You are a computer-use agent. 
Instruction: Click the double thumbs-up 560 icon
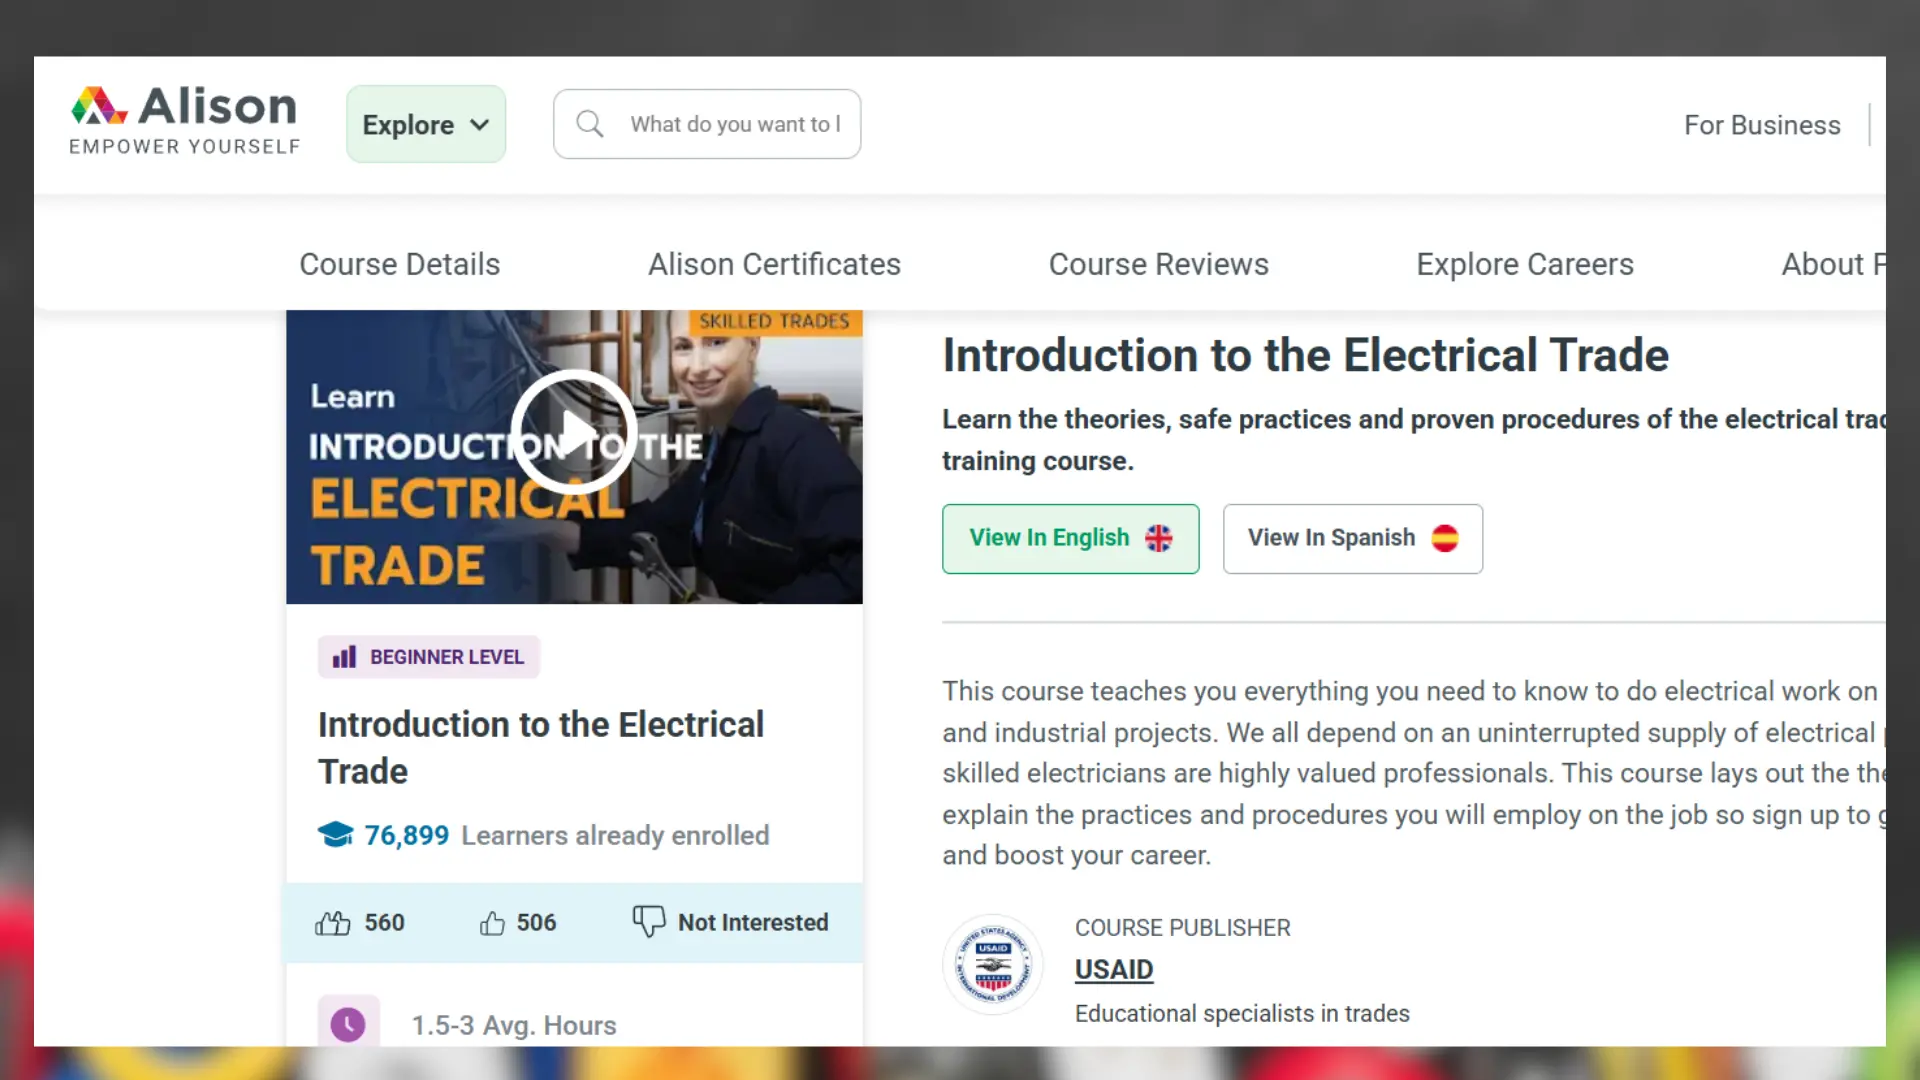333,922
